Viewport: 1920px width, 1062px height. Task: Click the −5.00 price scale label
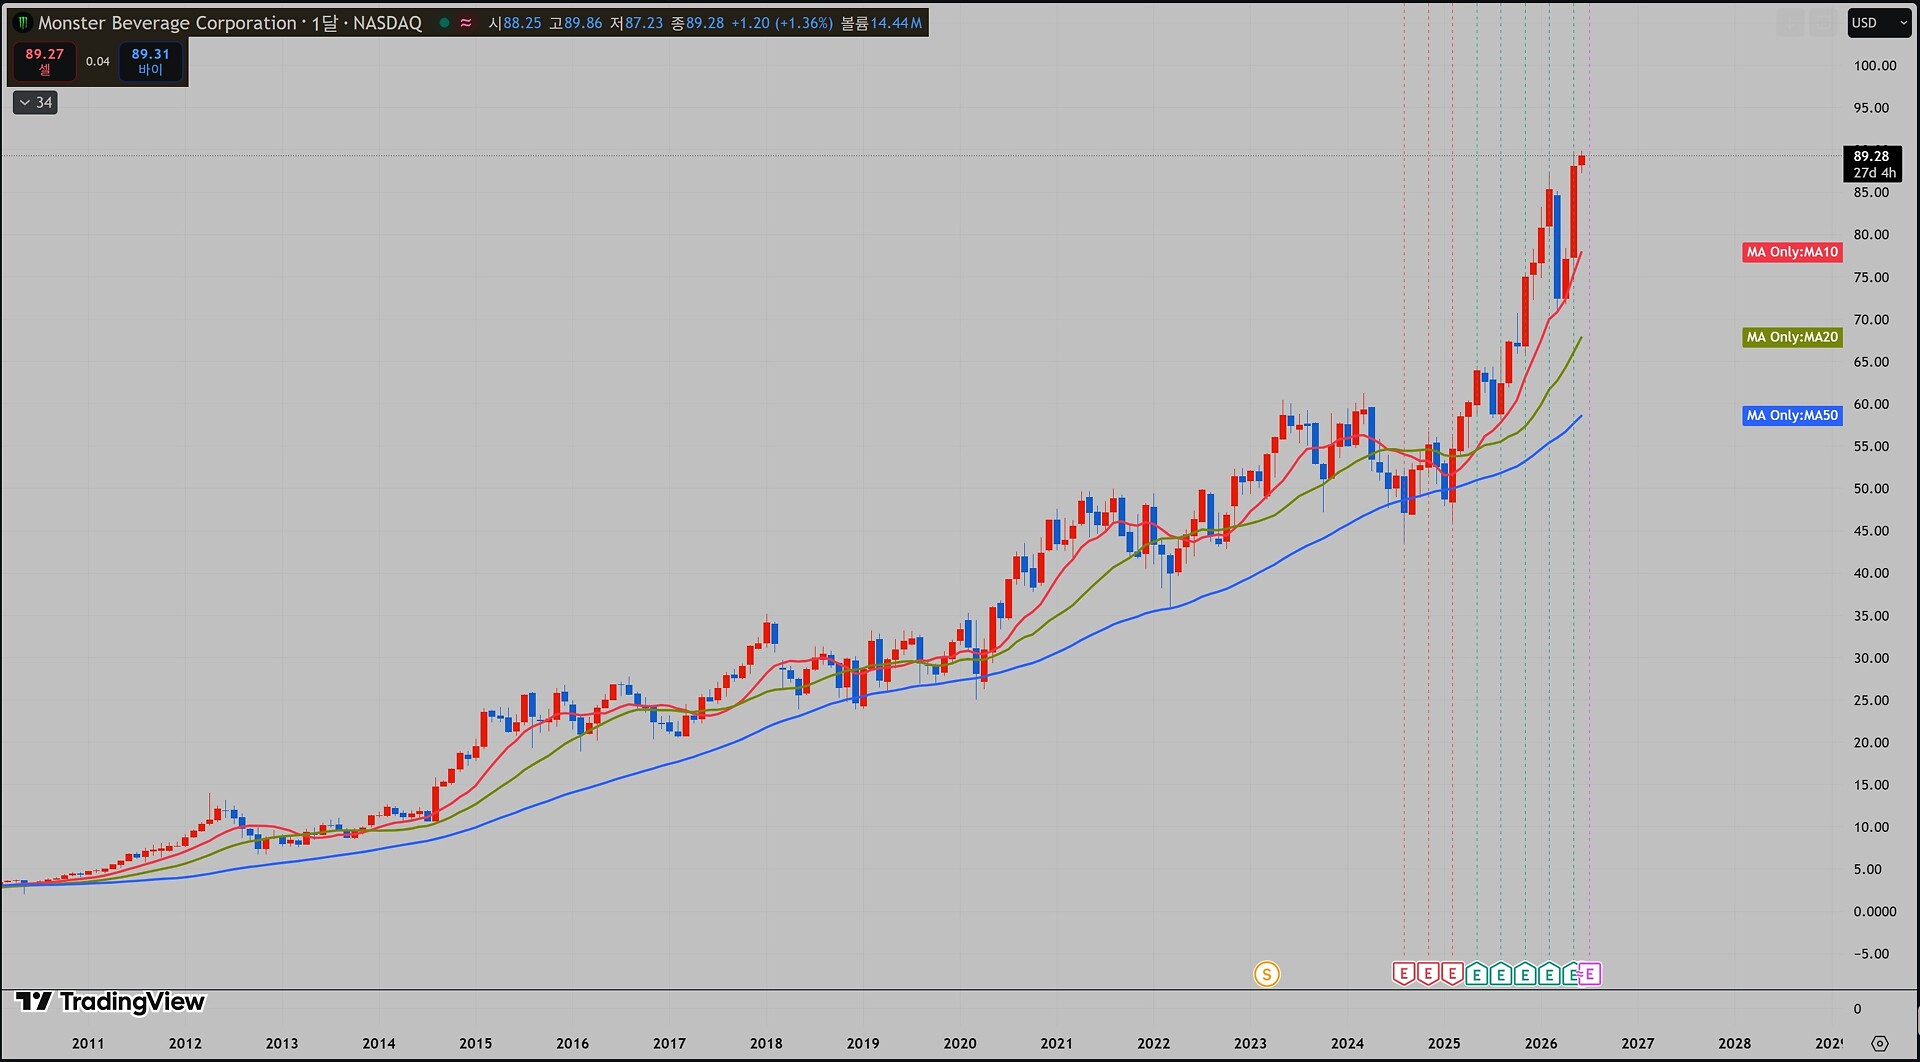pyautogui.click(x=1871, y=954)
